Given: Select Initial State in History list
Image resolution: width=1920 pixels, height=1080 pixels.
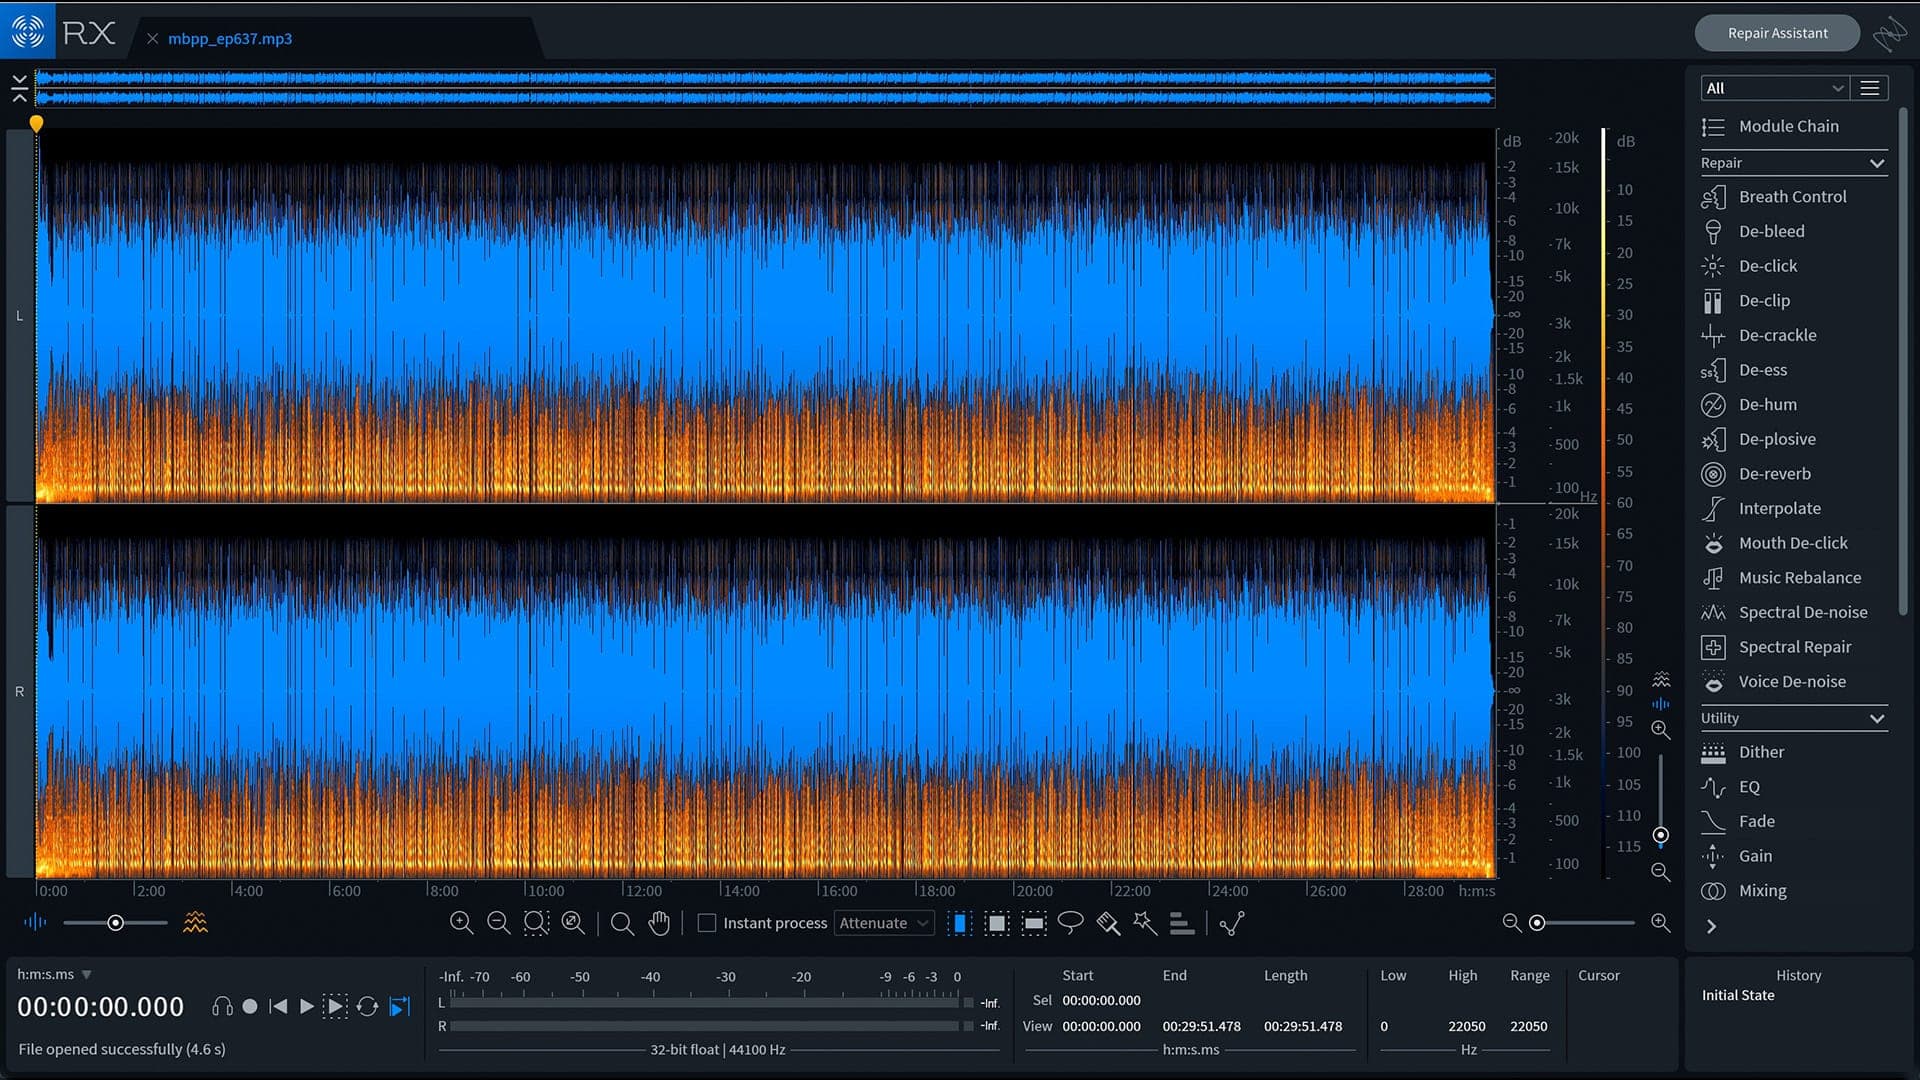Looking at the screenshot, I should click(1738, 995).
